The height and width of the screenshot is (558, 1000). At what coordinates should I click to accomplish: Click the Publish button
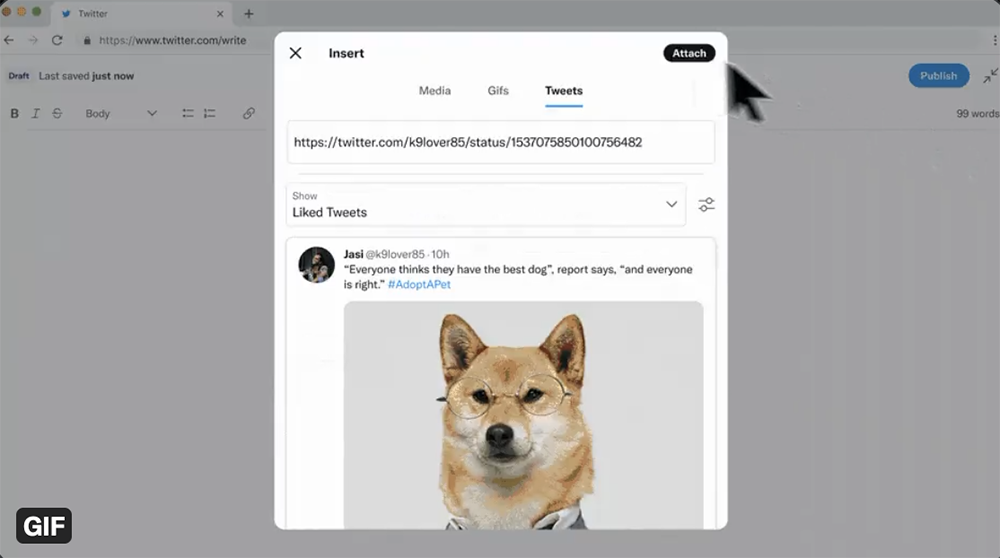pyautogui.click(x=938, y=75)
